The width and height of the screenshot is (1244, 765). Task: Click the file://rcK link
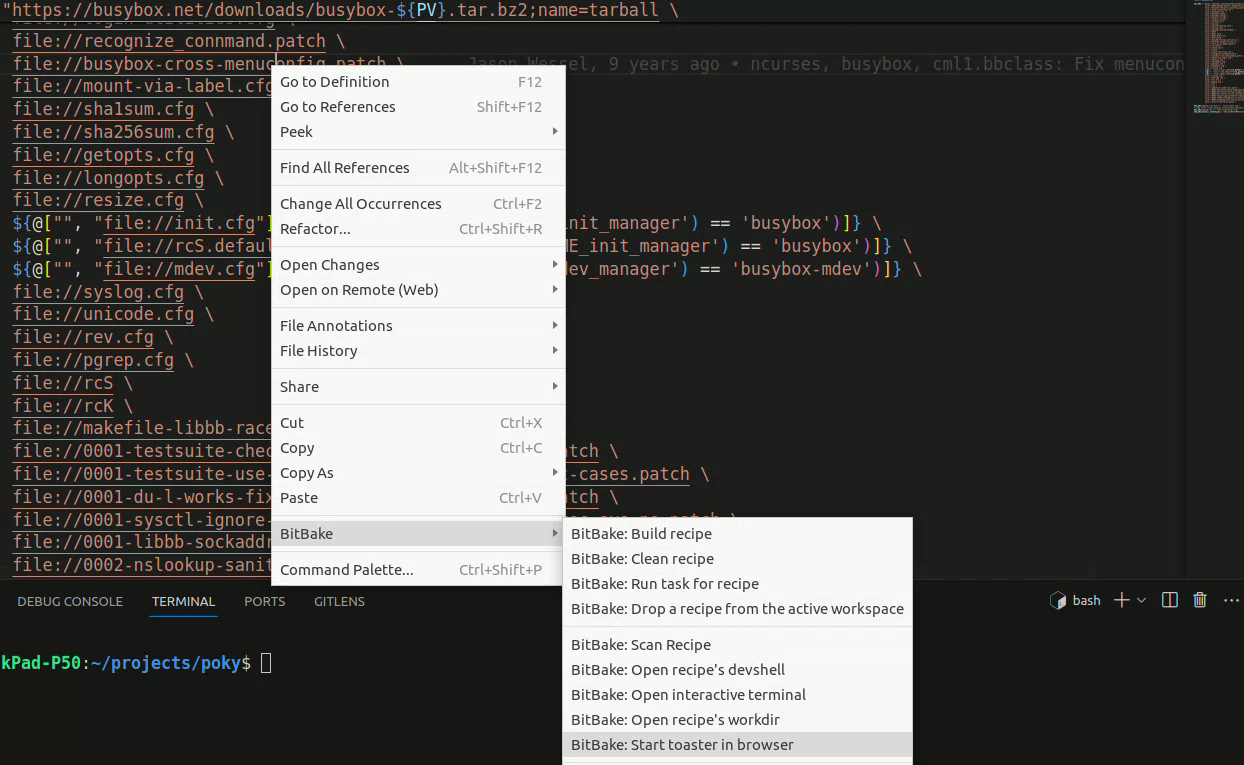click(x=63, y=406)
